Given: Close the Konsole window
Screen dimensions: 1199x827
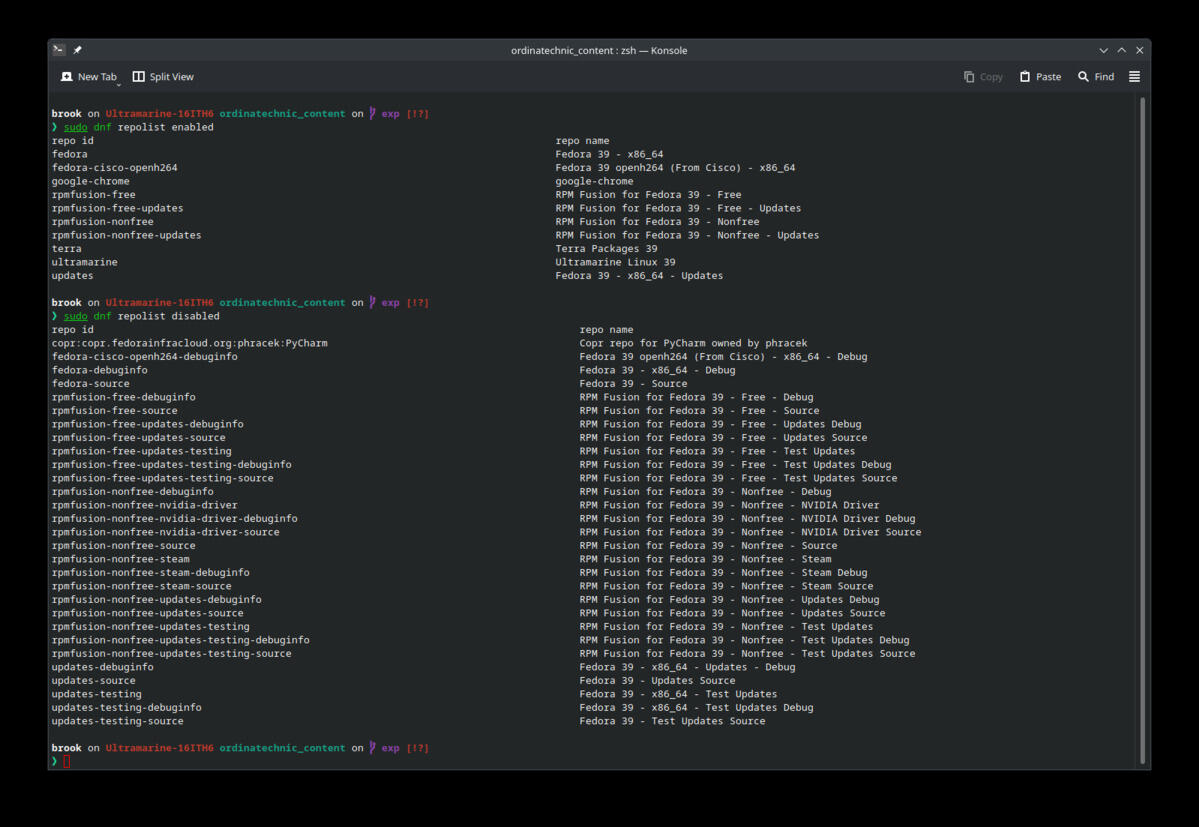Looking at the screenshot, I should (x=1139, y=50).
